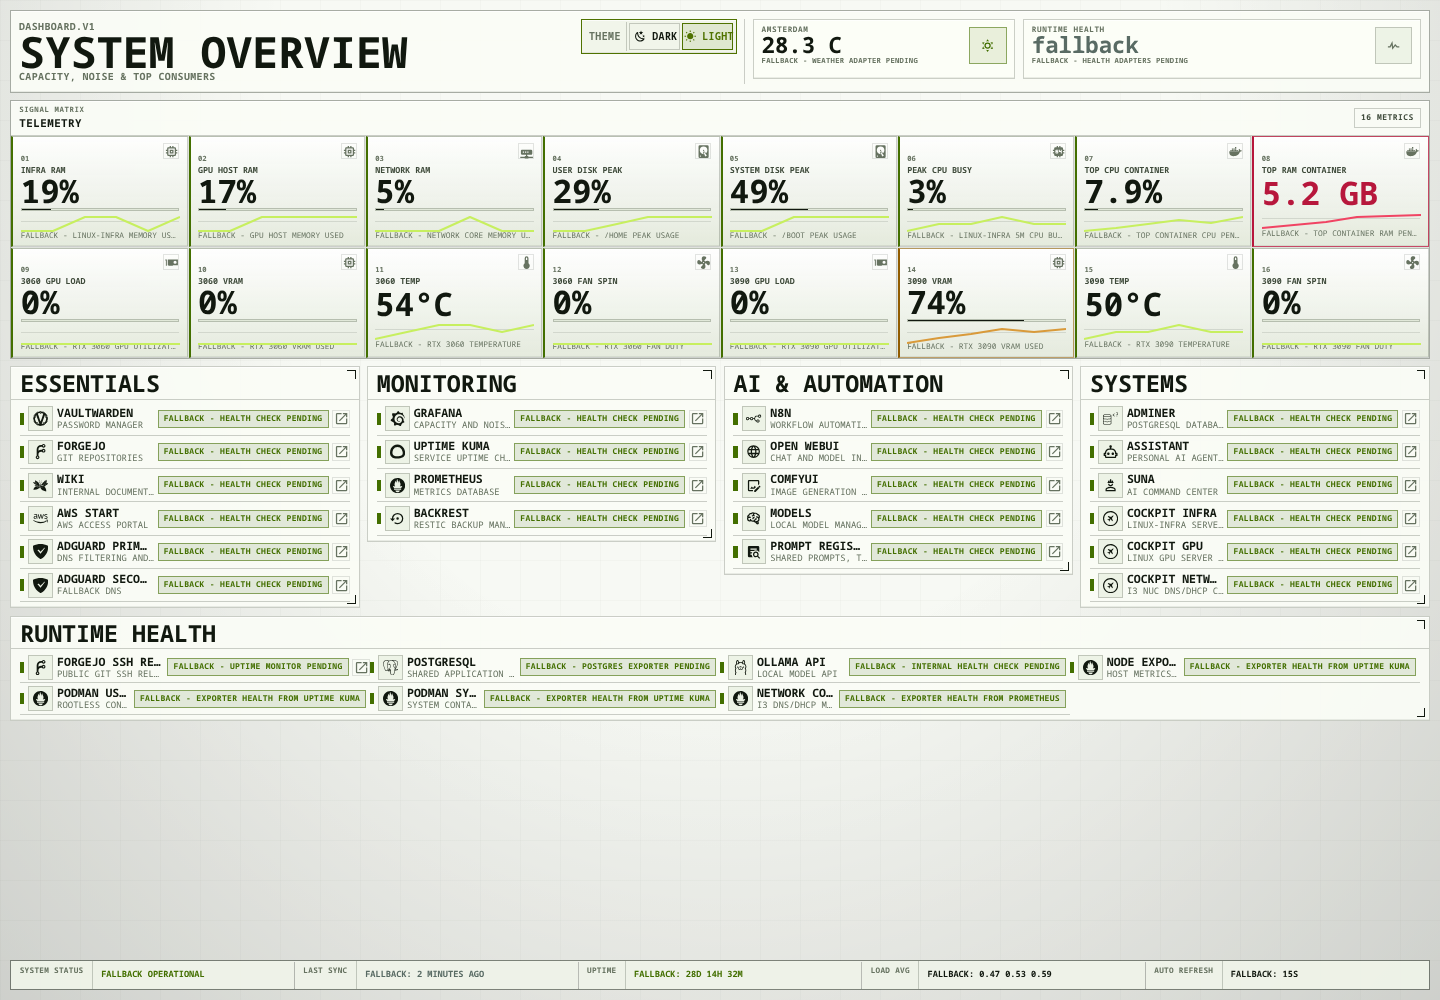Open the Wiki service link
This screenshot has height=1000, width=1440.
coord(341,485)
